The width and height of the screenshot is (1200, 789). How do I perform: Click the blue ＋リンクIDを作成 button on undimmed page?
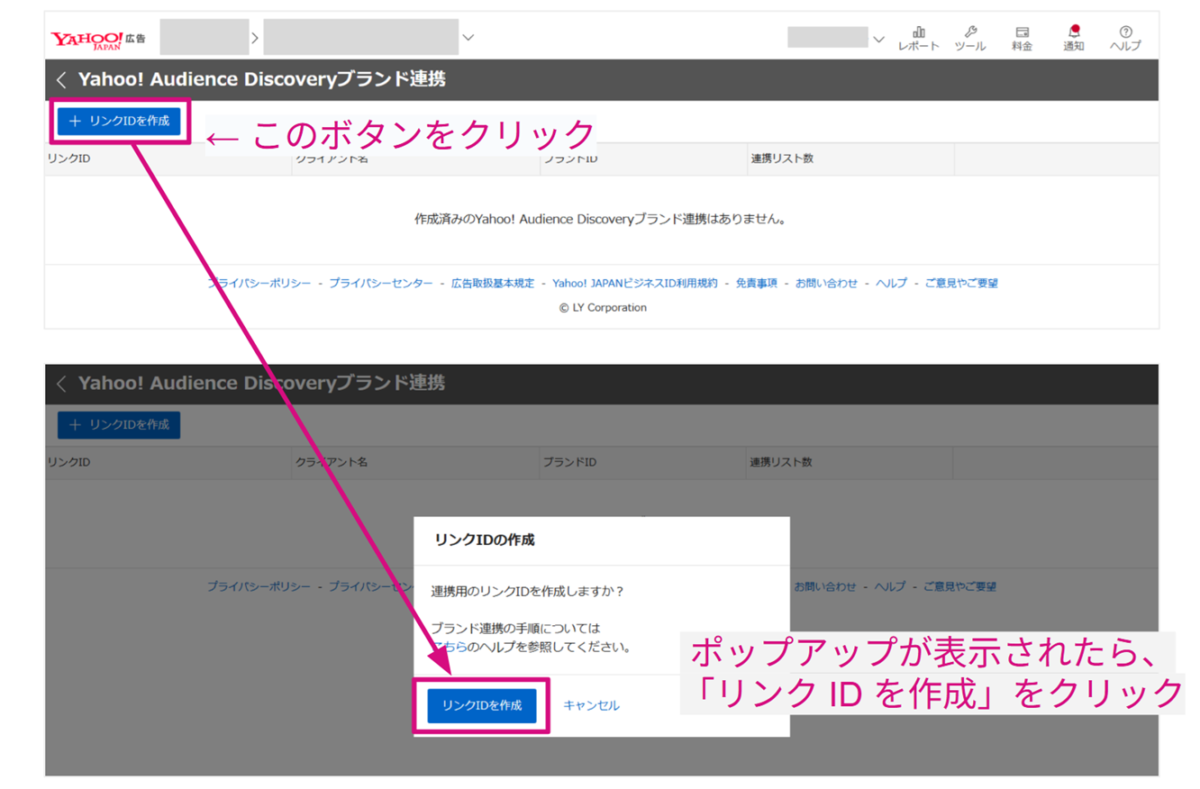pos(119,121)
